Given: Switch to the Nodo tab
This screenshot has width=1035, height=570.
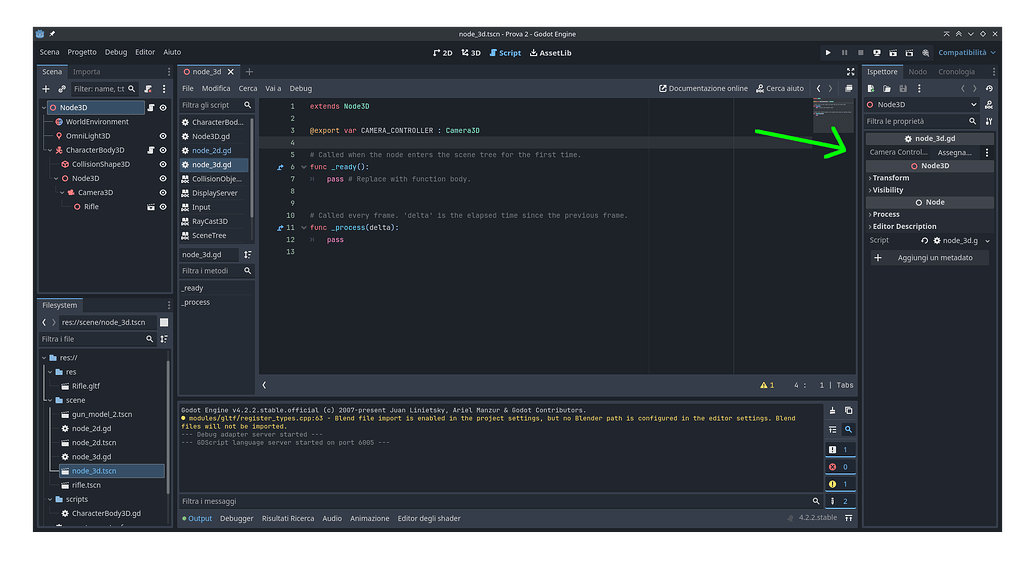Looking at the screenshot, I should (918, 72).
